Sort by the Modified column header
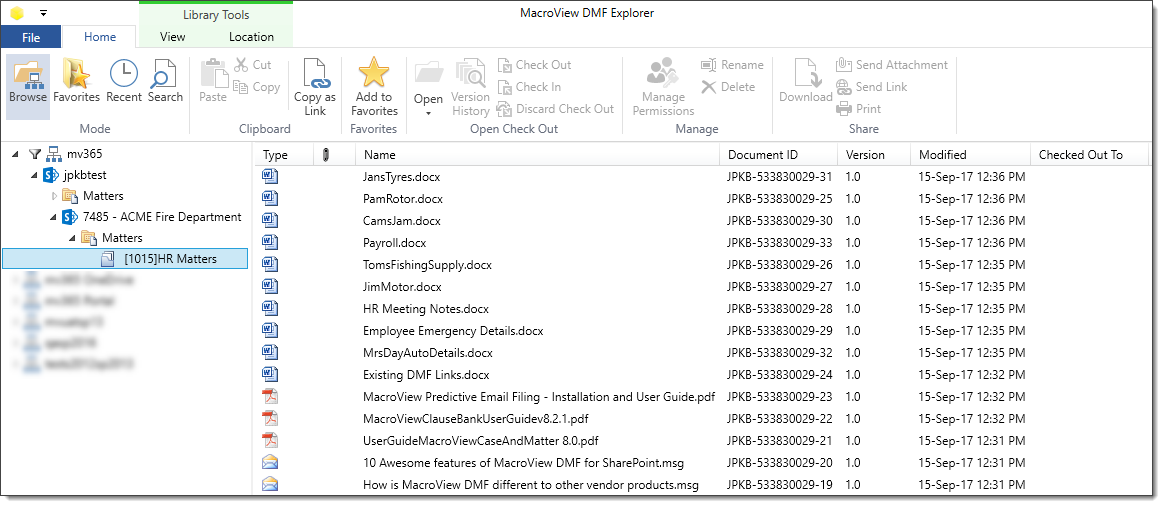 970,155
